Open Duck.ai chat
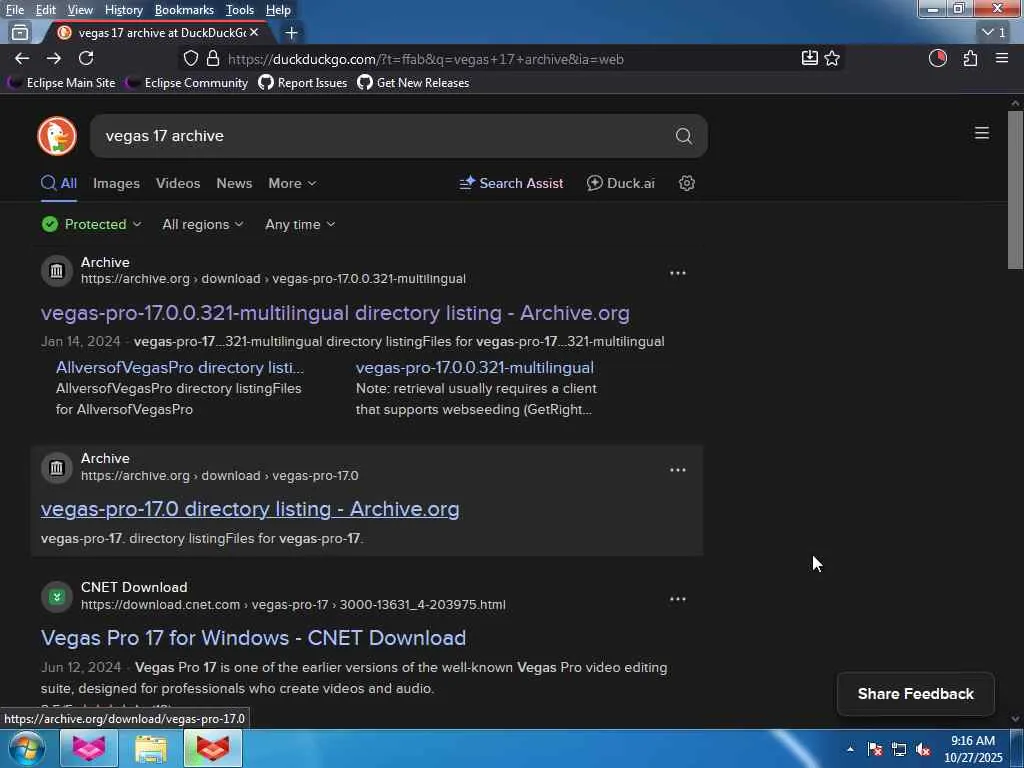 (x=620, y=183)
